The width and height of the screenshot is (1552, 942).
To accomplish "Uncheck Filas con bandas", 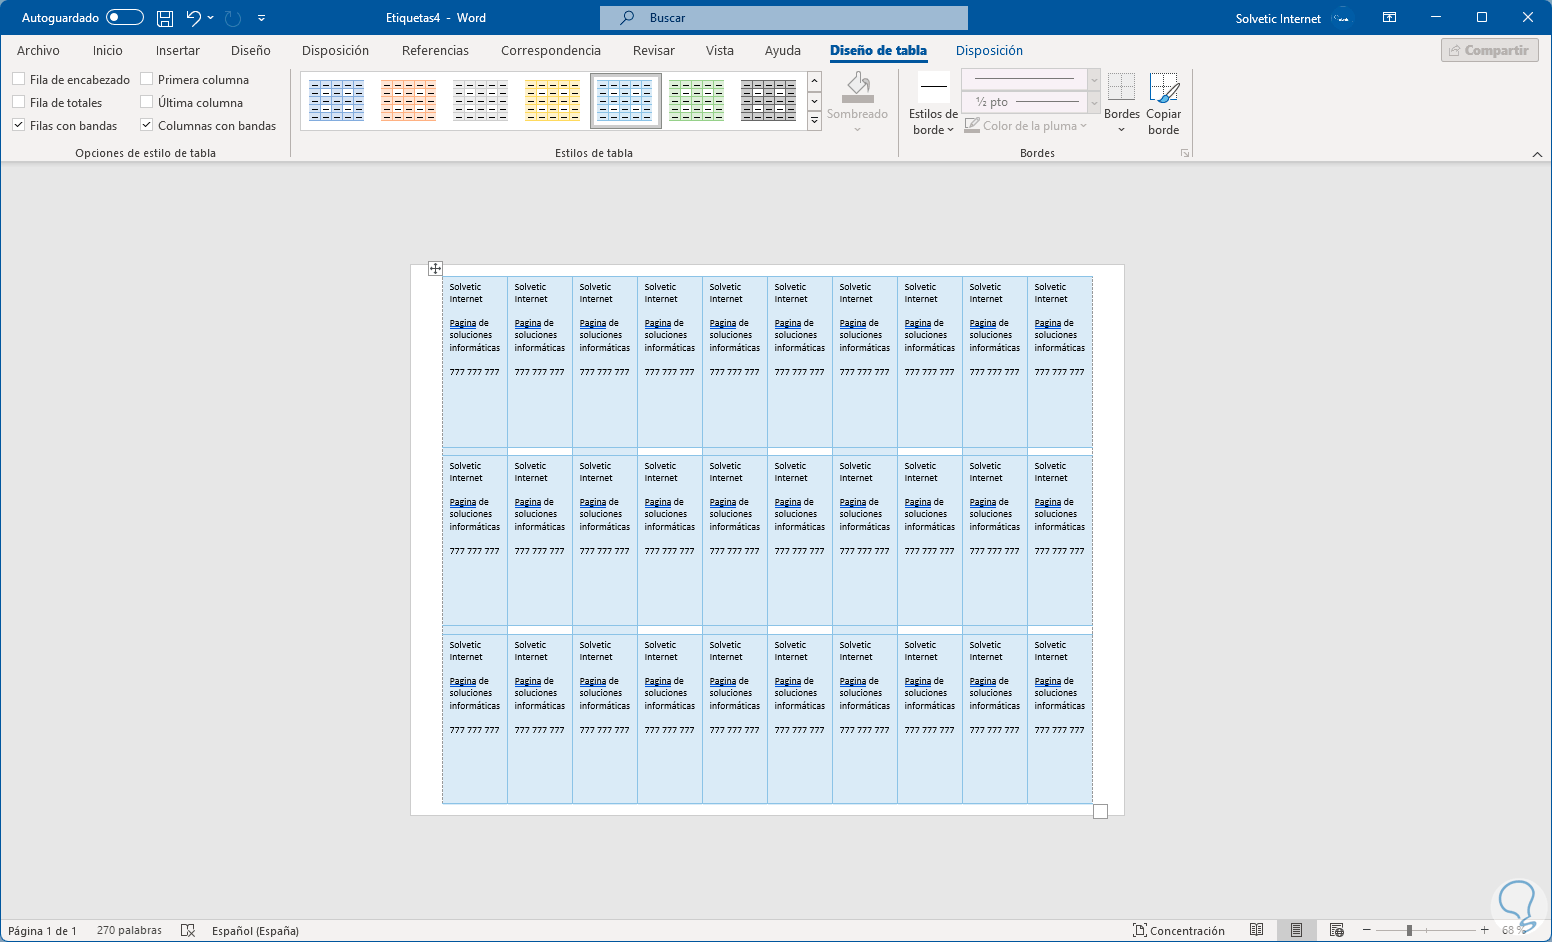I will (x=19, y=125).
